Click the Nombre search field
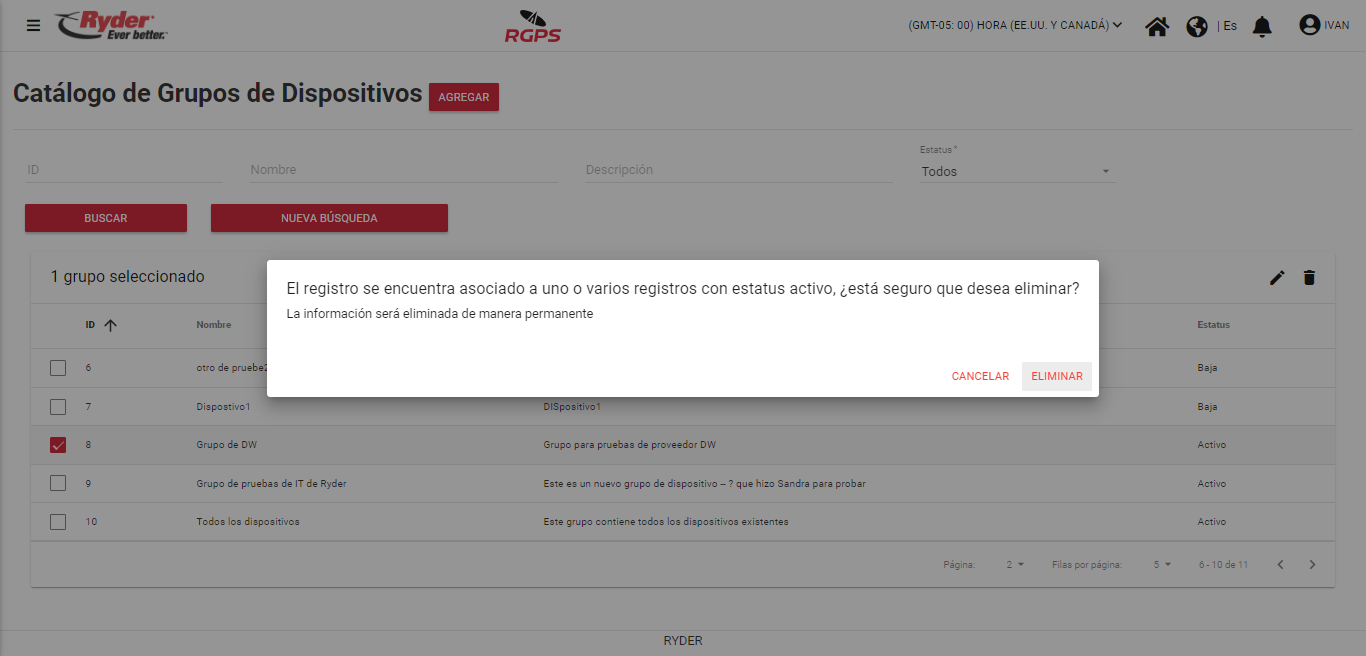 click(x=403, y=170)
